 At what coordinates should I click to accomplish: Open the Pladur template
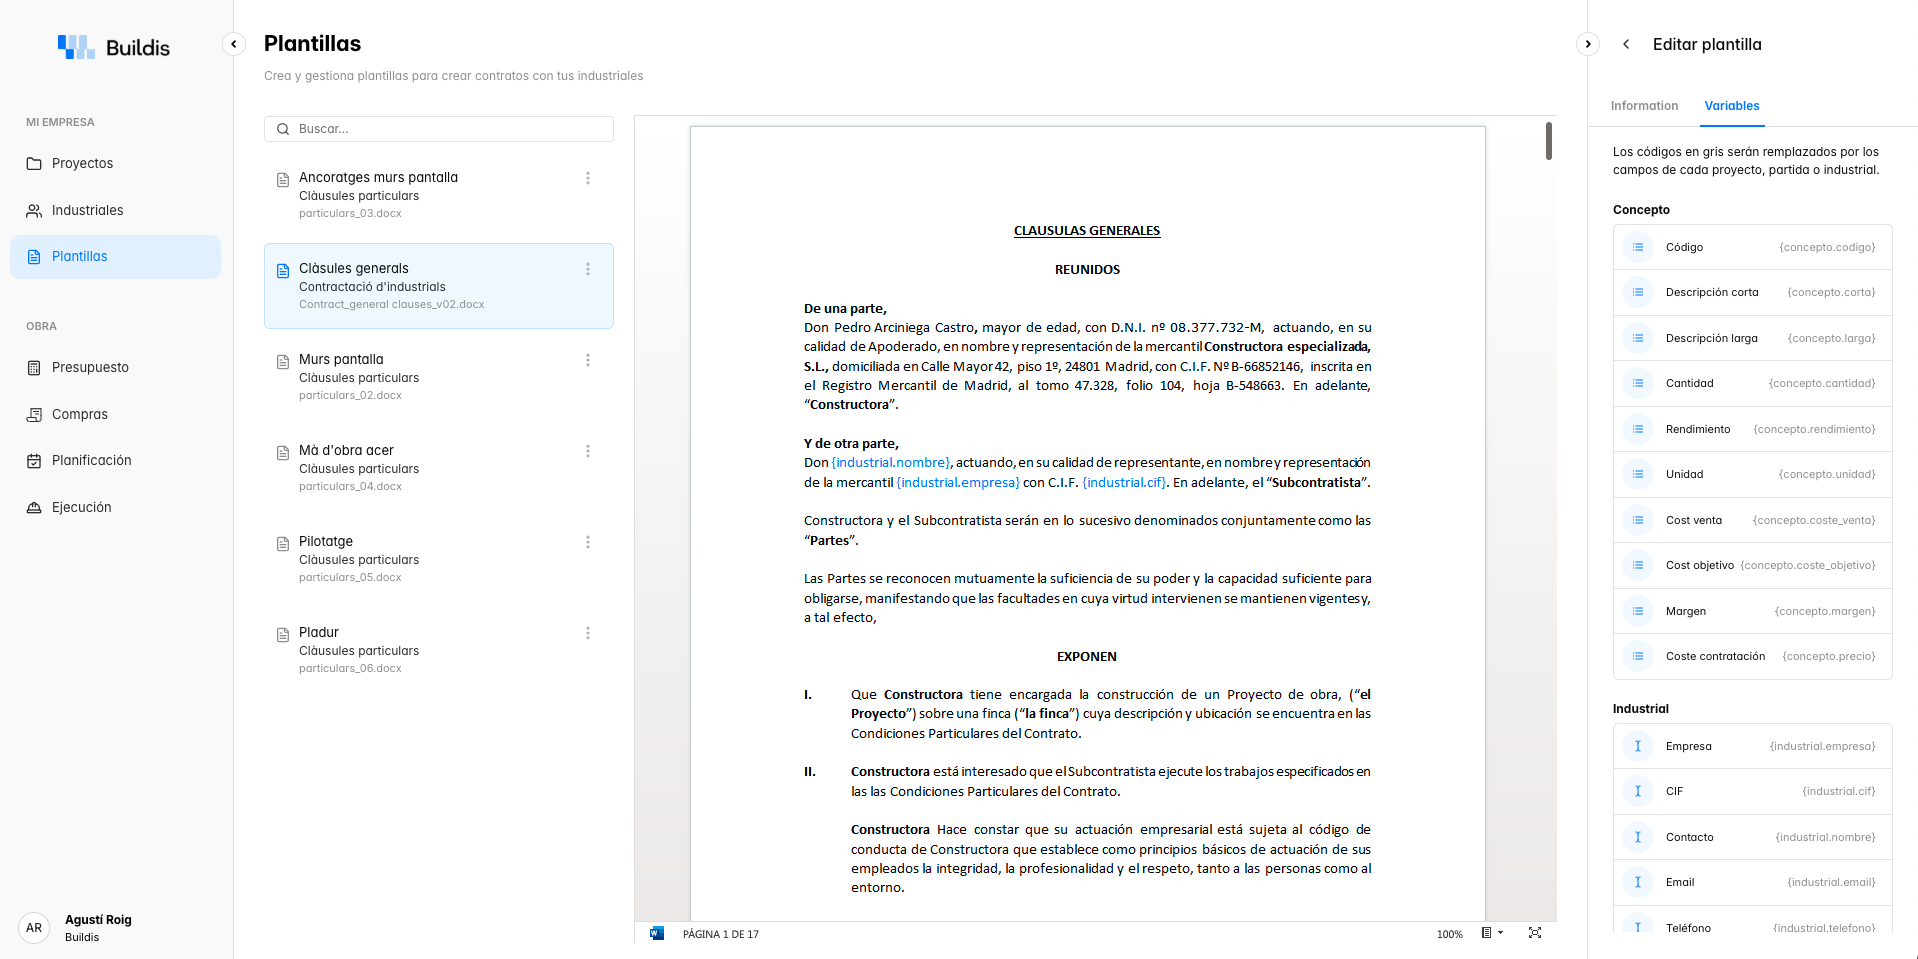tap(439, 650)
